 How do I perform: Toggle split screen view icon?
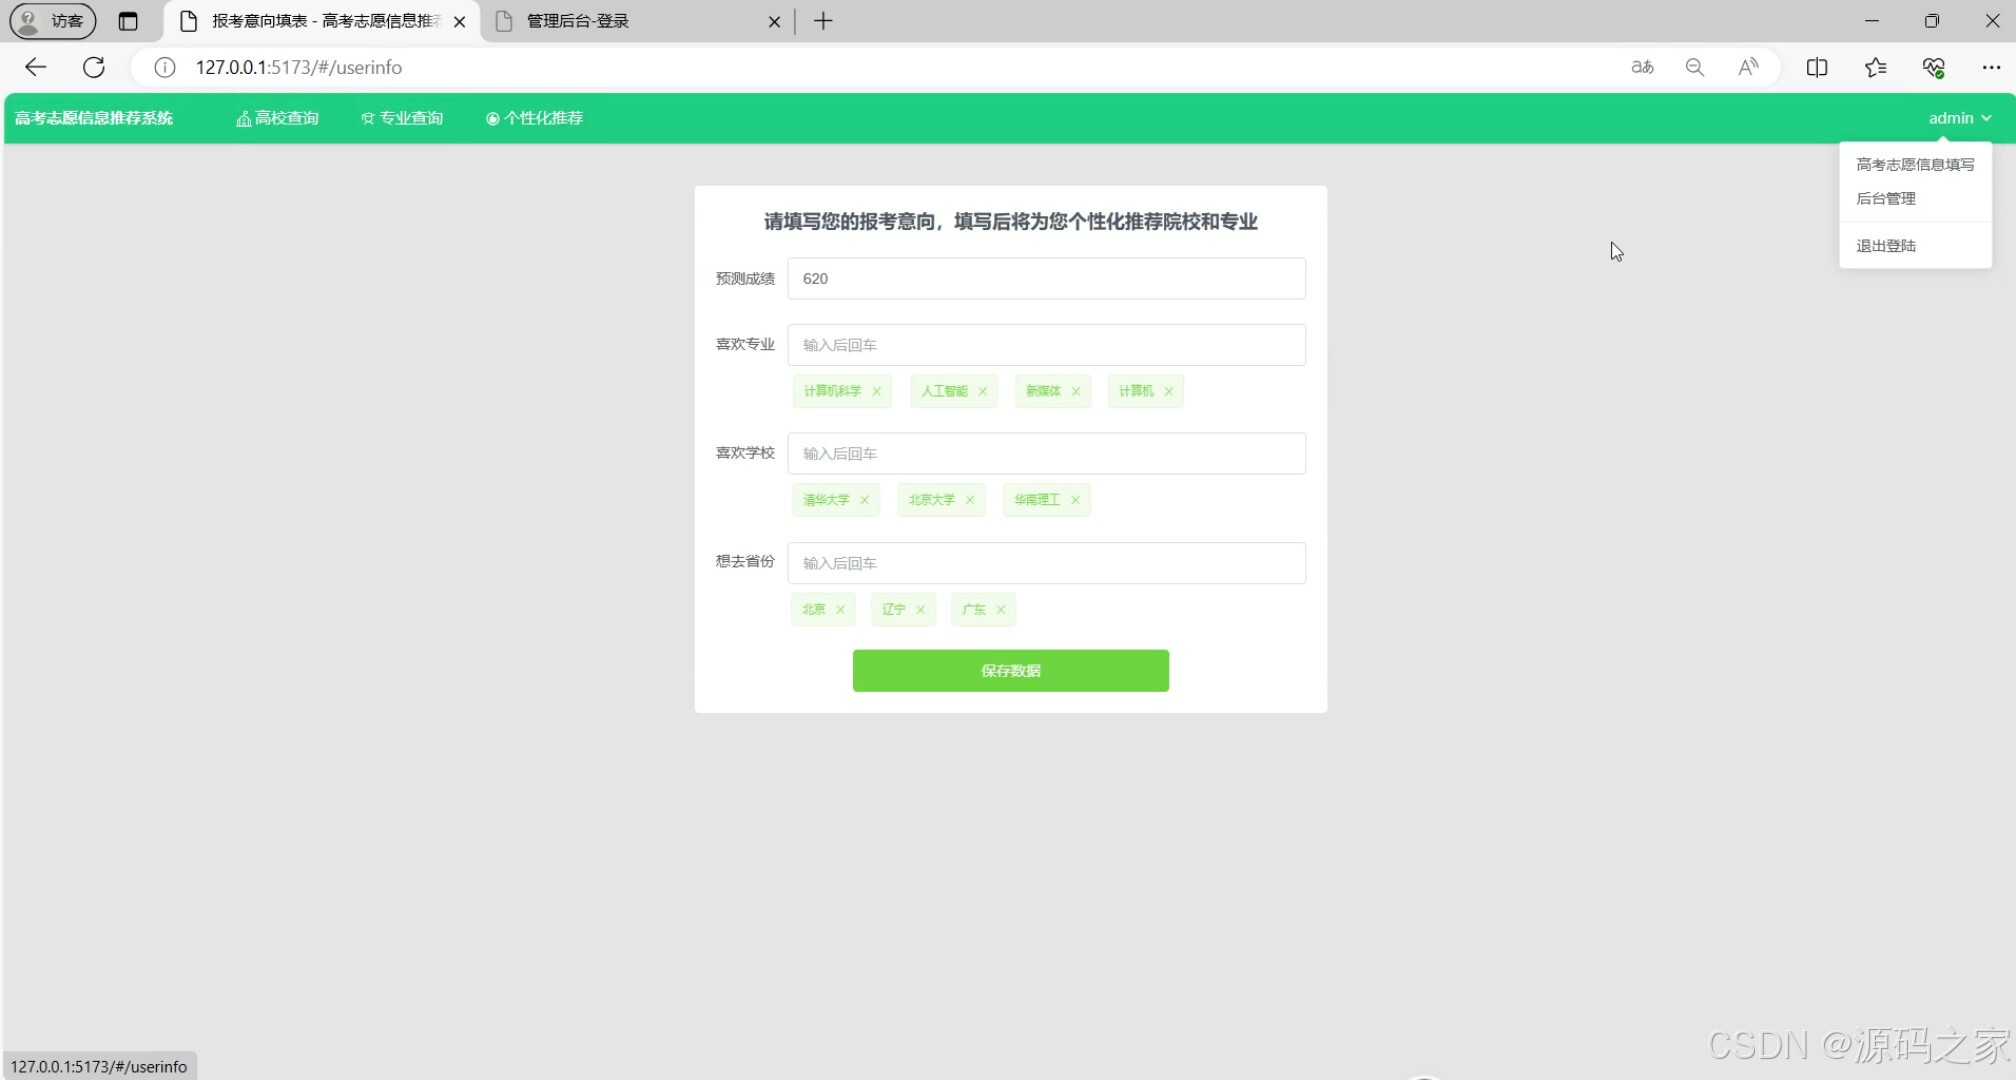tap(1817, 67)
